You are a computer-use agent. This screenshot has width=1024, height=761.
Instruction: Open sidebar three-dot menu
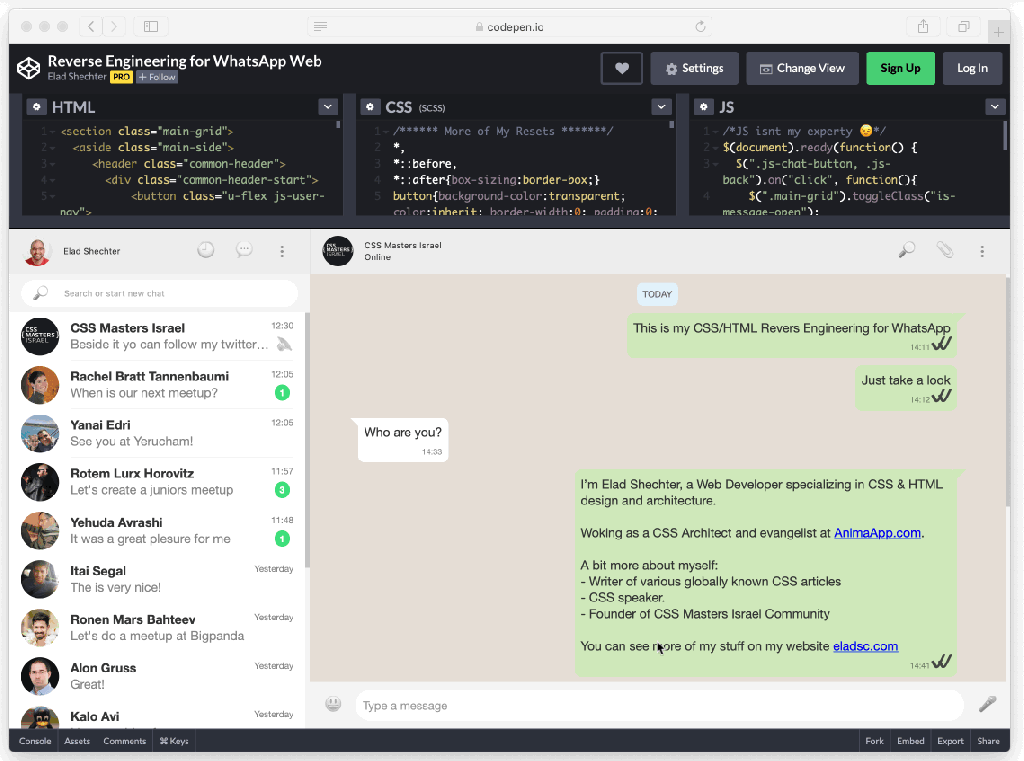tap(282, 251)
